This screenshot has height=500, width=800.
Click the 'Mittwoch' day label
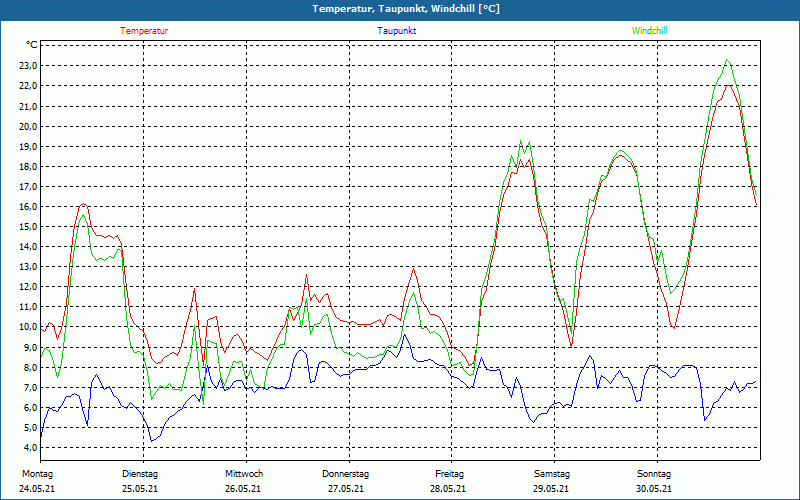click(x=244, y=474)
